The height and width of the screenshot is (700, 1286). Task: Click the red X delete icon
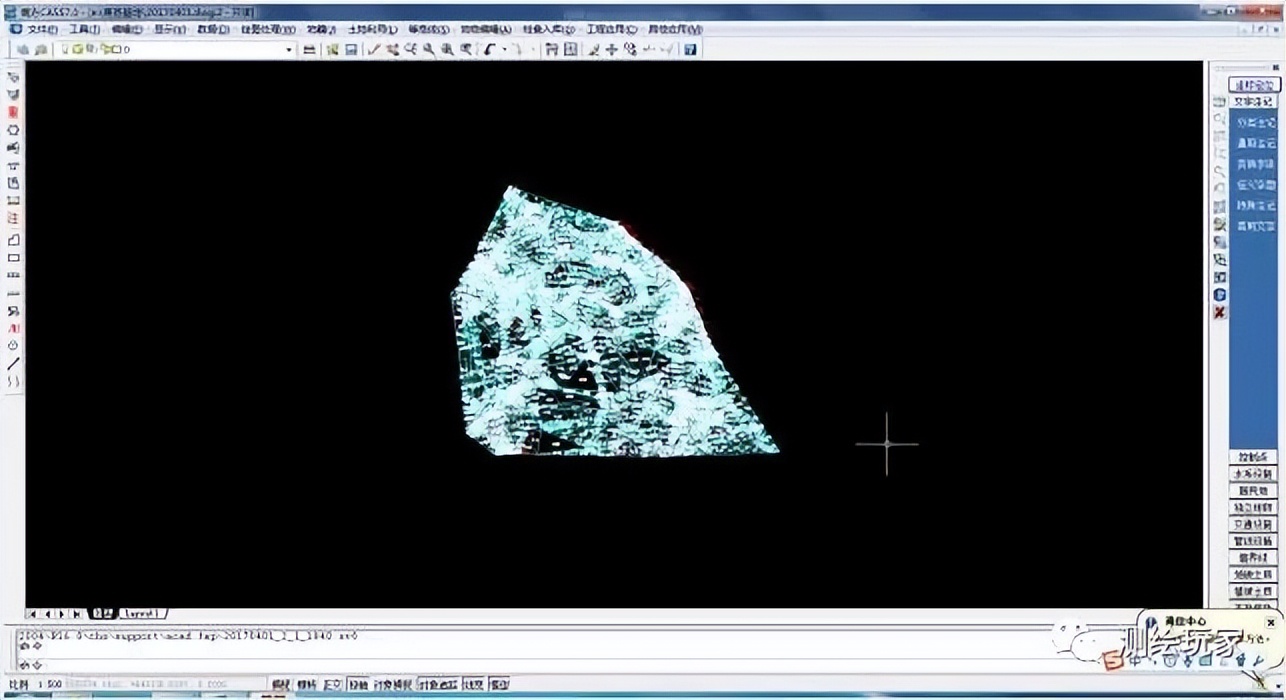pyautogui.click(x=1219, y=313)
